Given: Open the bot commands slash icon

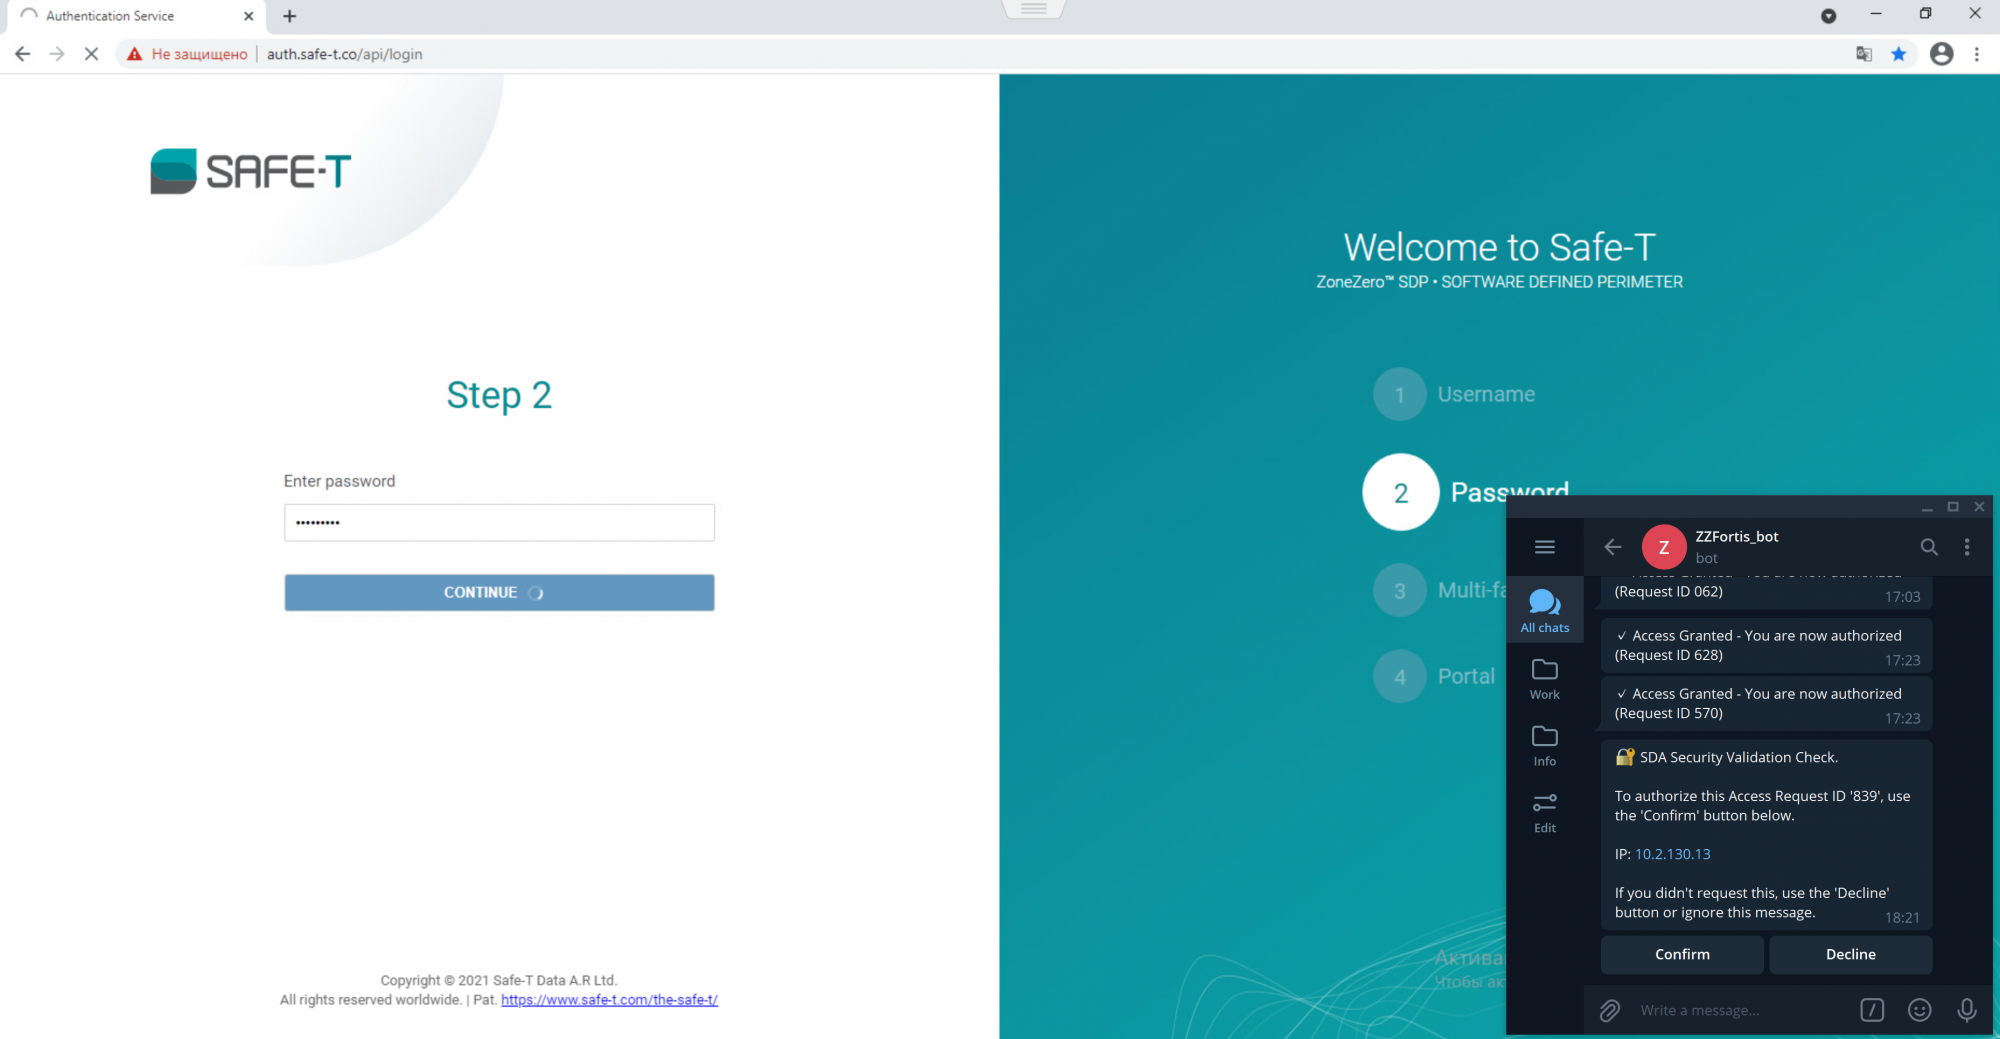Looking at the screenshot, I should 1872,1011.
